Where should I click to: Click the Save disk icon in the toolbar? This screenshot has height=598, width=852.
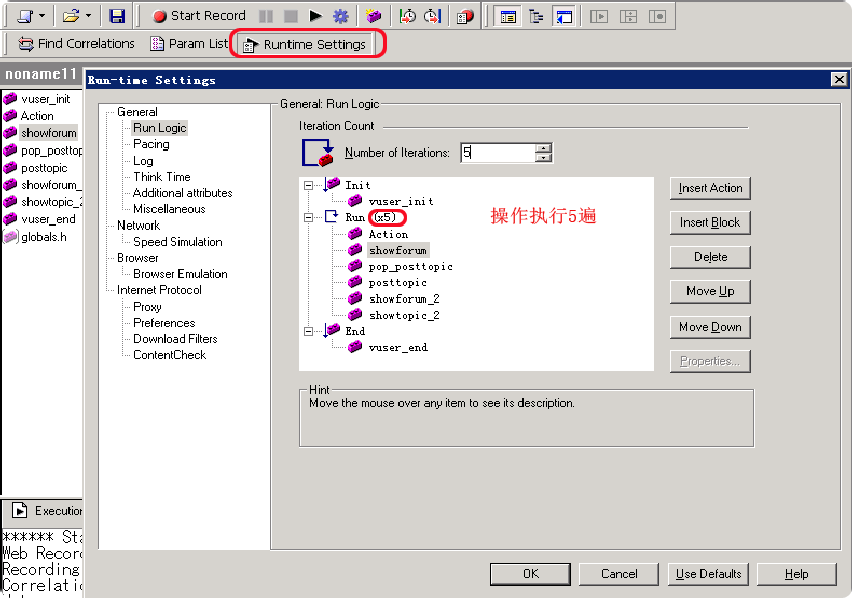click(x=117, y=16)
